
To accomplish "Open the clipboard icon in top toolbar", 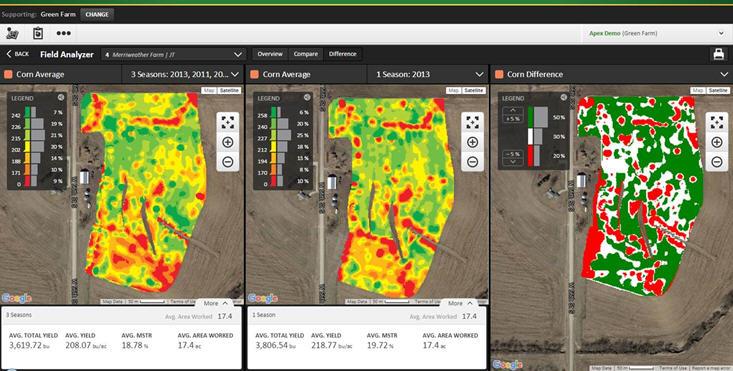I will point(38,34).
